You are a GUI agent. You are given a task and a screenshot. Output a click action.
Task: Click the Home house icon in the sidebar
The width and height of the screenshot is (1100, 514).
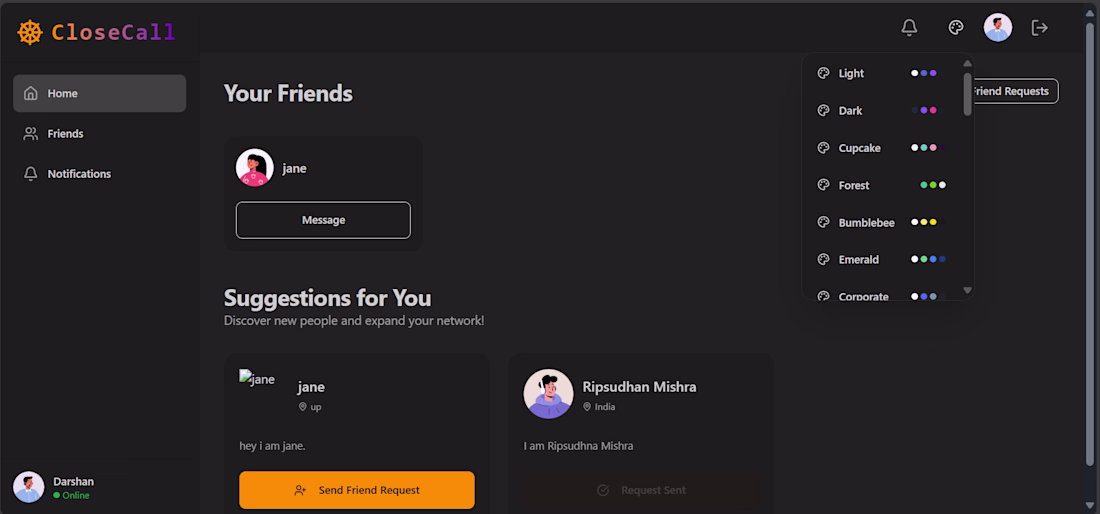tap(30, 93)
